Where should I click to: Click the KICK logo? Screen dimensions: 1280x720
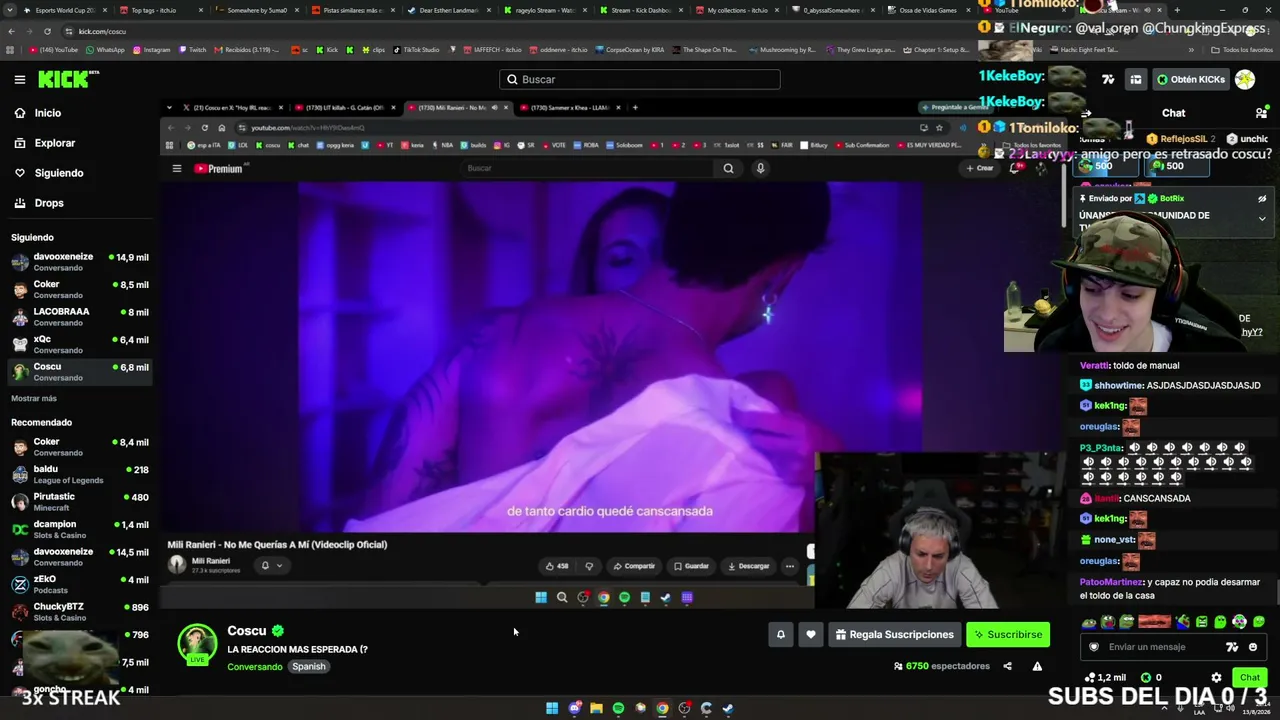[69, 79]
